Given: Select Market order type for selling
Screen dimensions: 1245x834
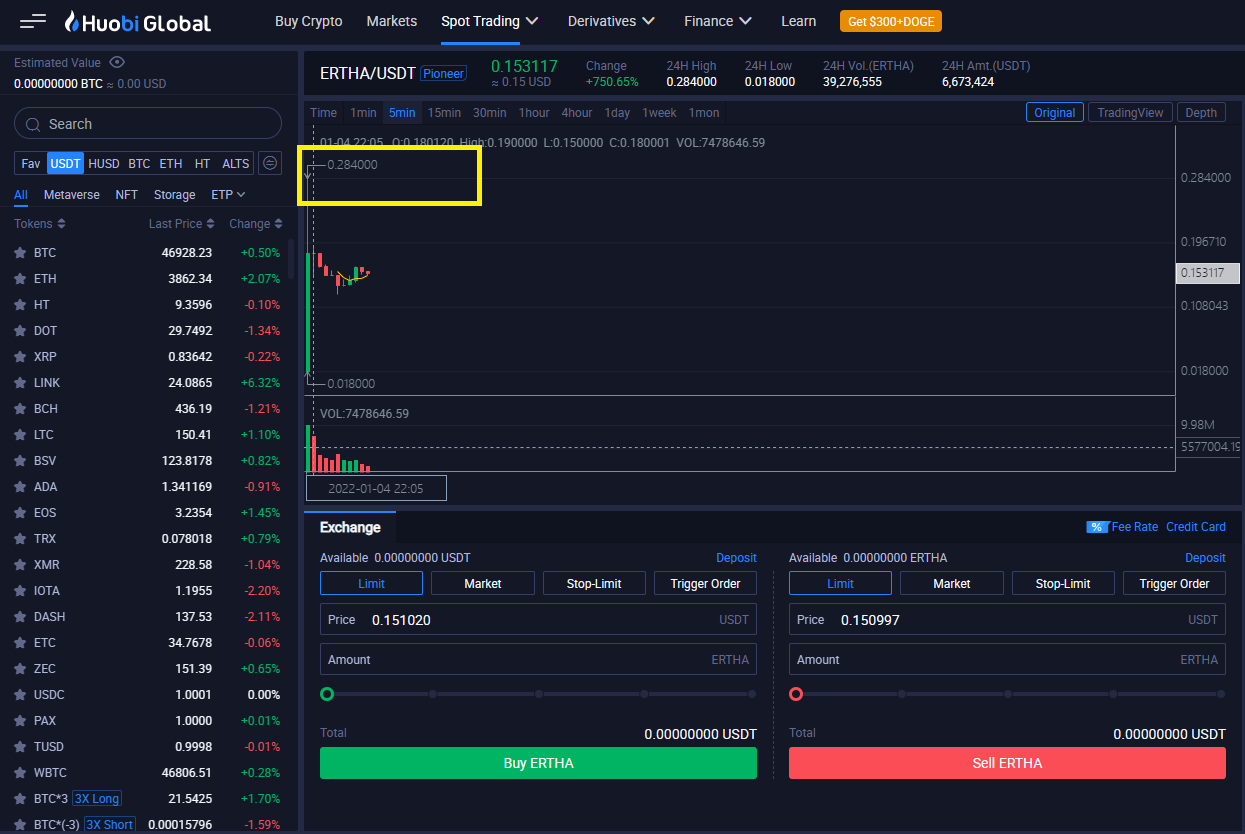Looking at the screenshot, I should click(x=952, y=583).
